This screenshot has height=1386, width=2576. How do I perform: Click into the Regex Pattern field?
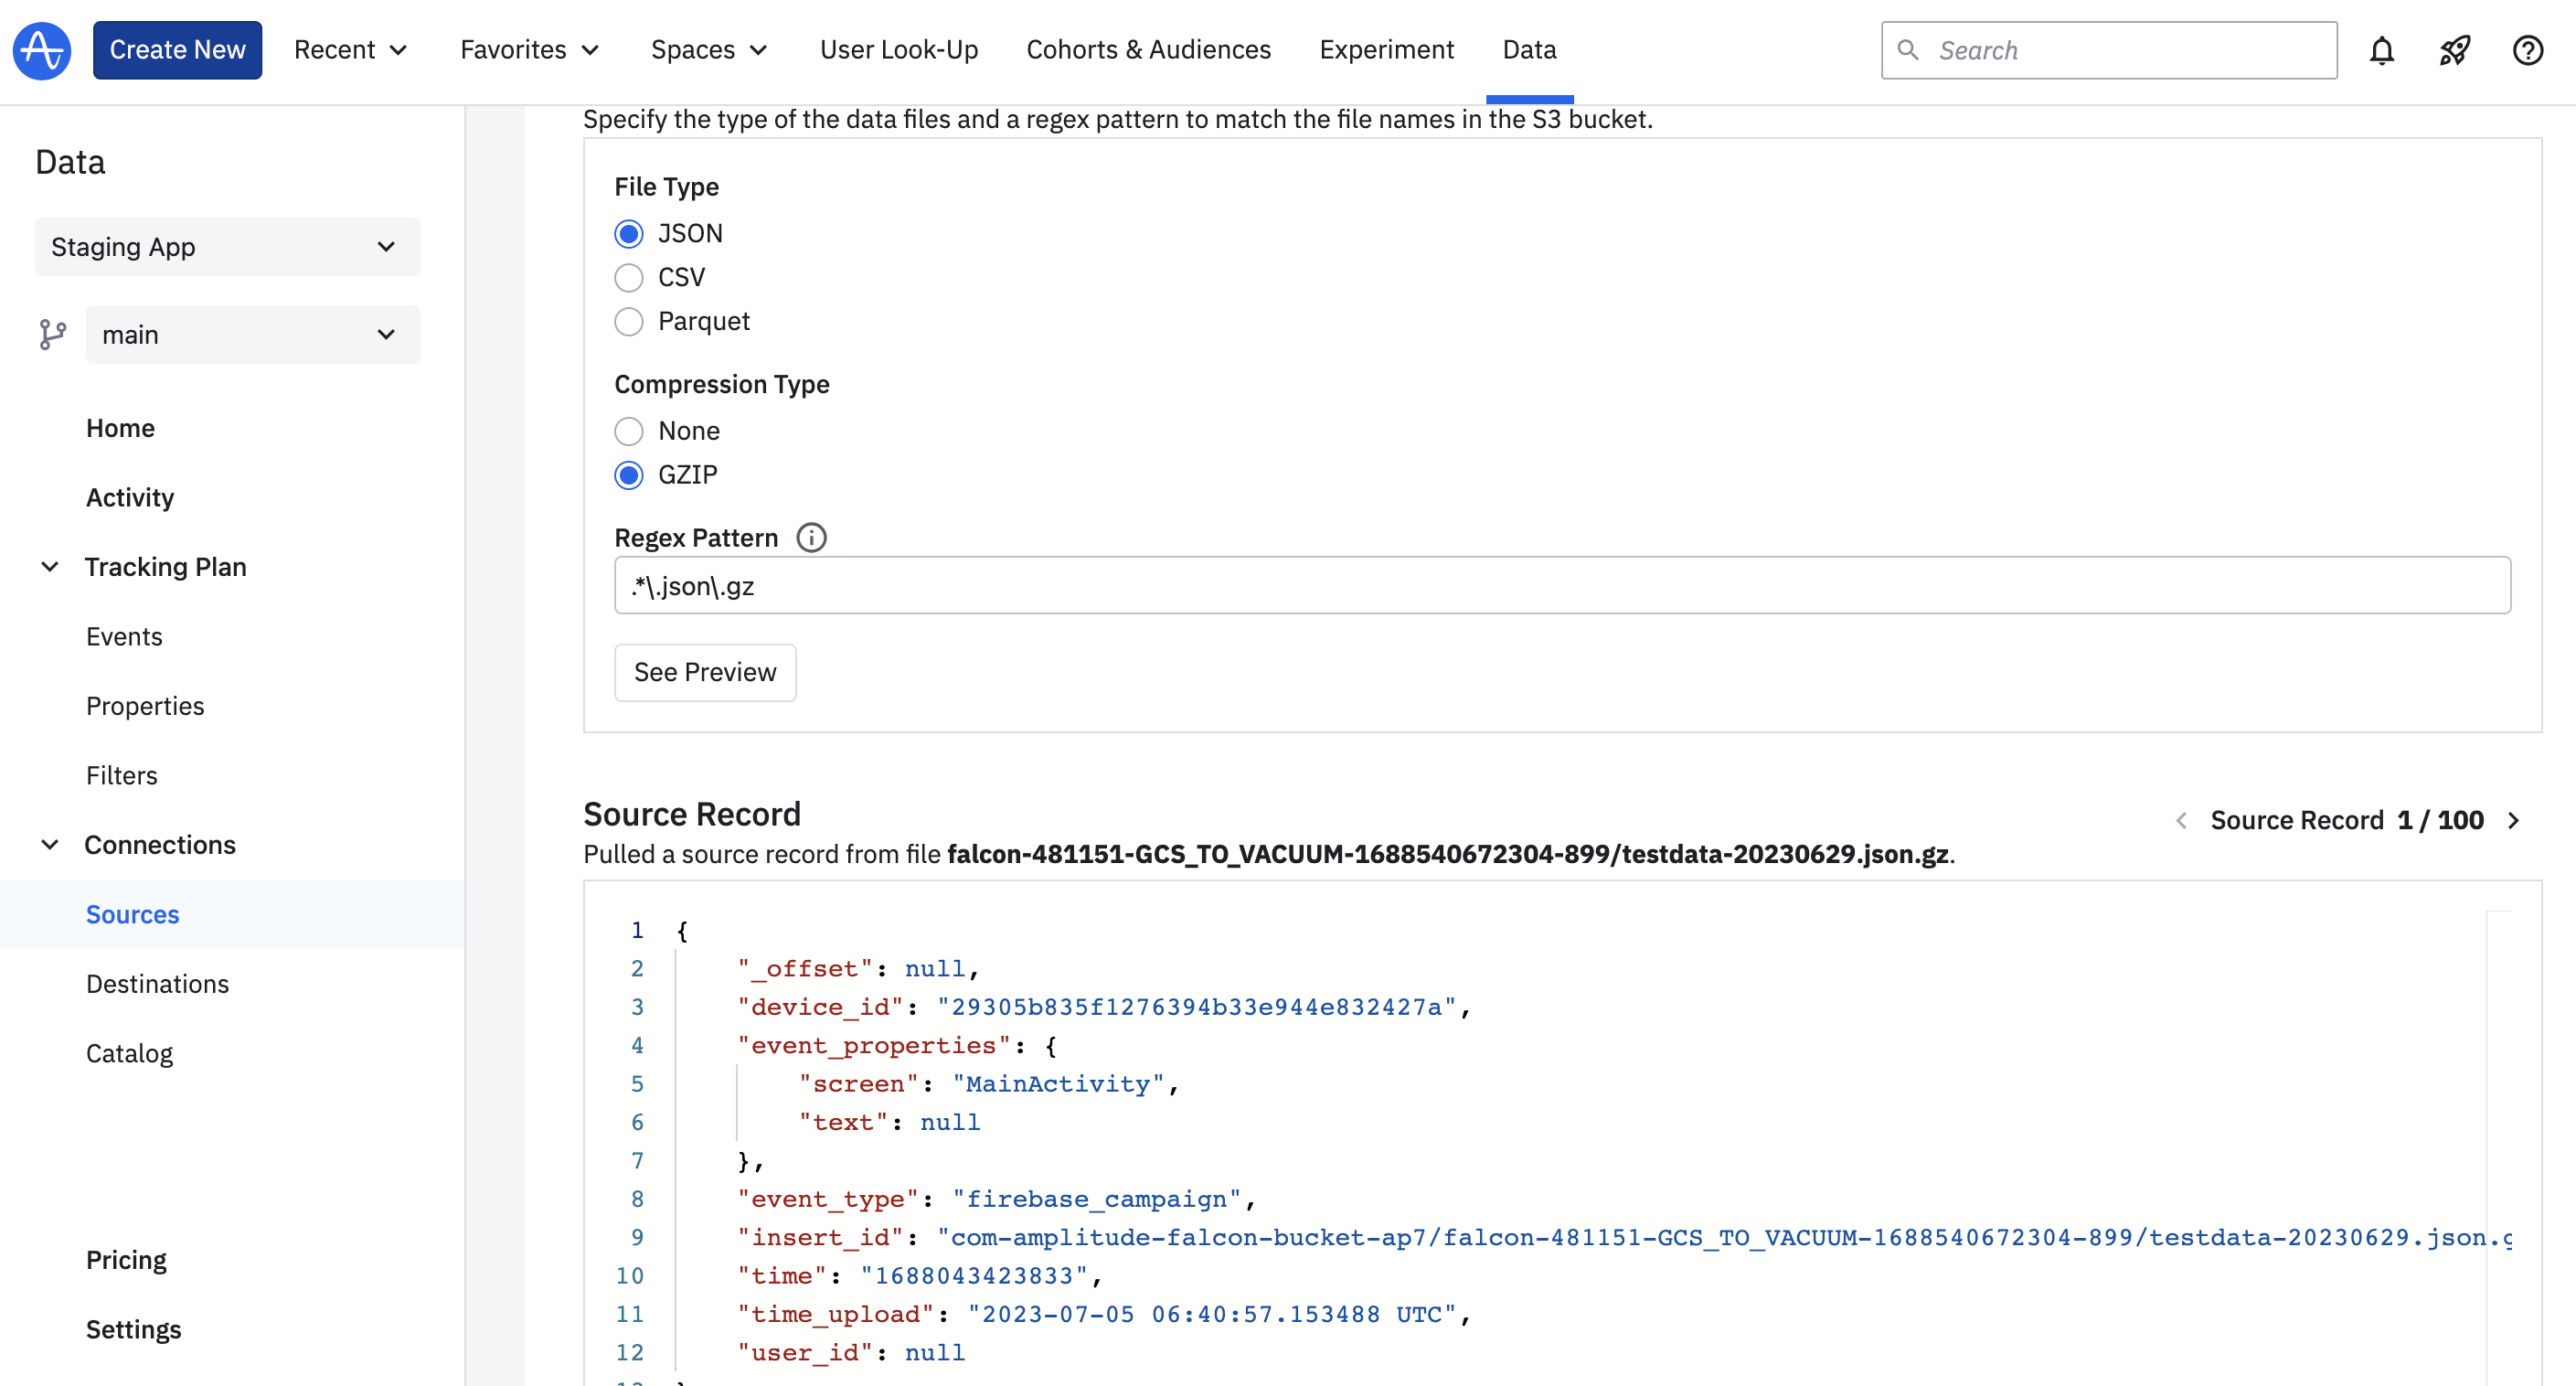[1561, 586]
